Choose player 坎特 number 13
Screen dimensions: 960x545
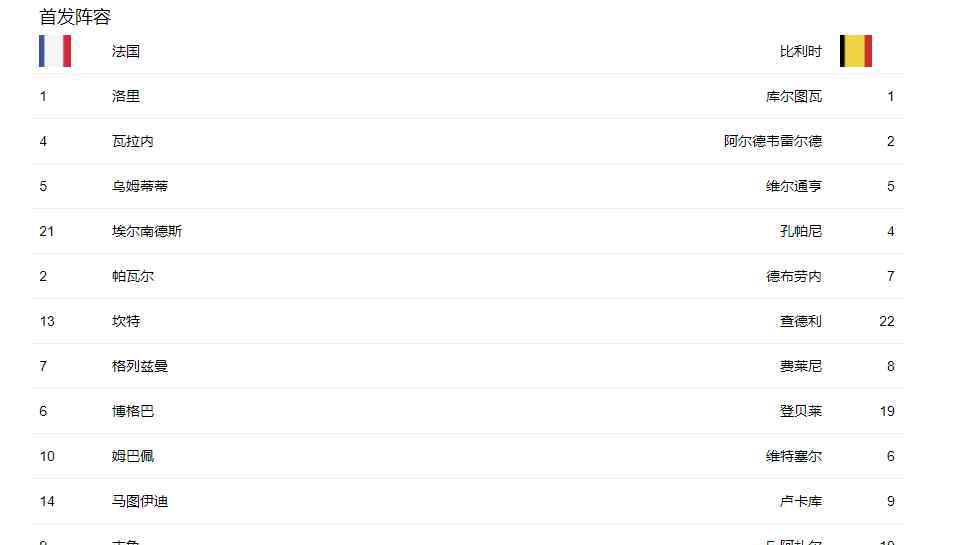126,322
